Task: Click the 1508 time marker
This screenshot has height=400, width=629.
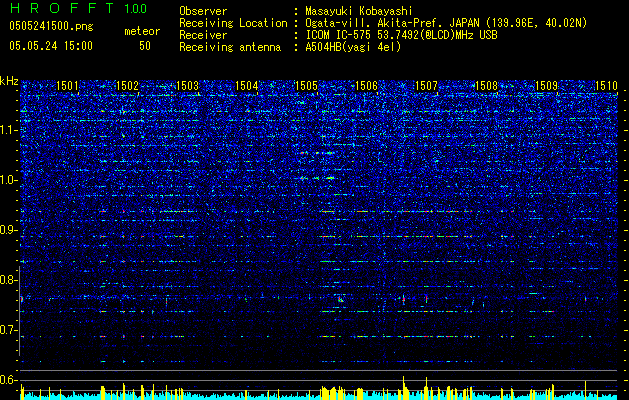Action: coord(486,85)
